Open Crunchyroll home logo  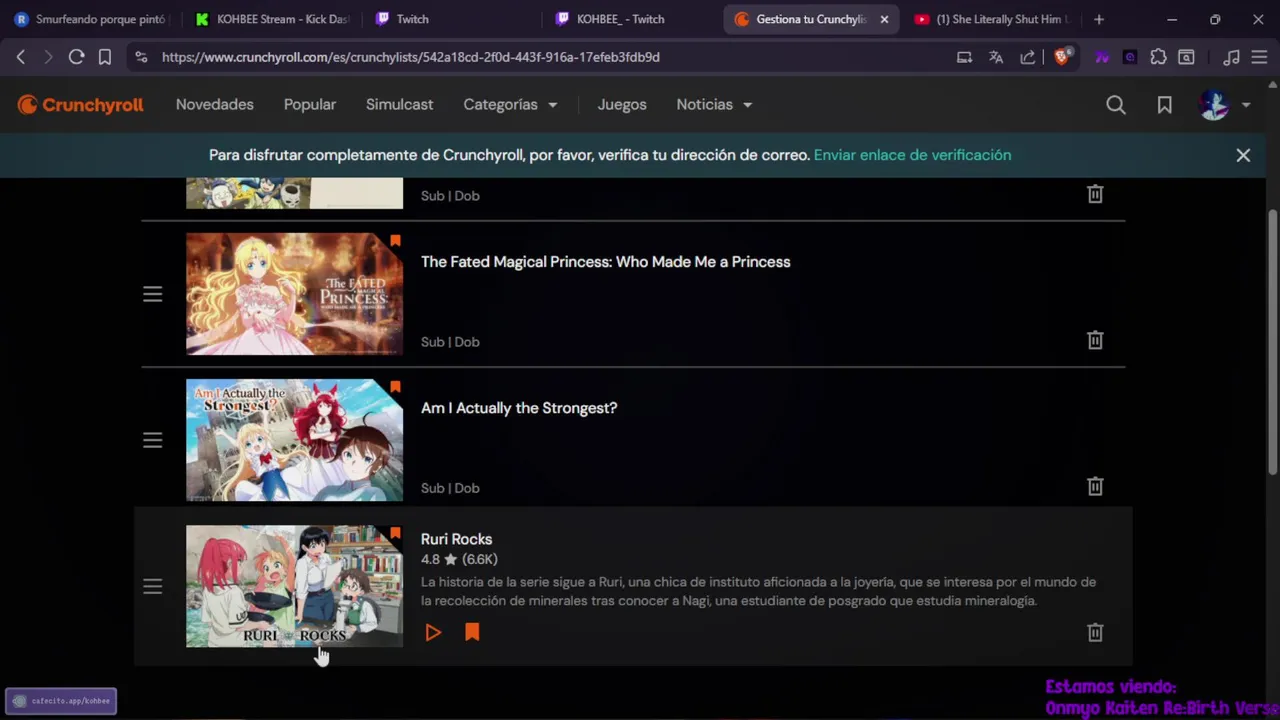(x=80, y=105)
